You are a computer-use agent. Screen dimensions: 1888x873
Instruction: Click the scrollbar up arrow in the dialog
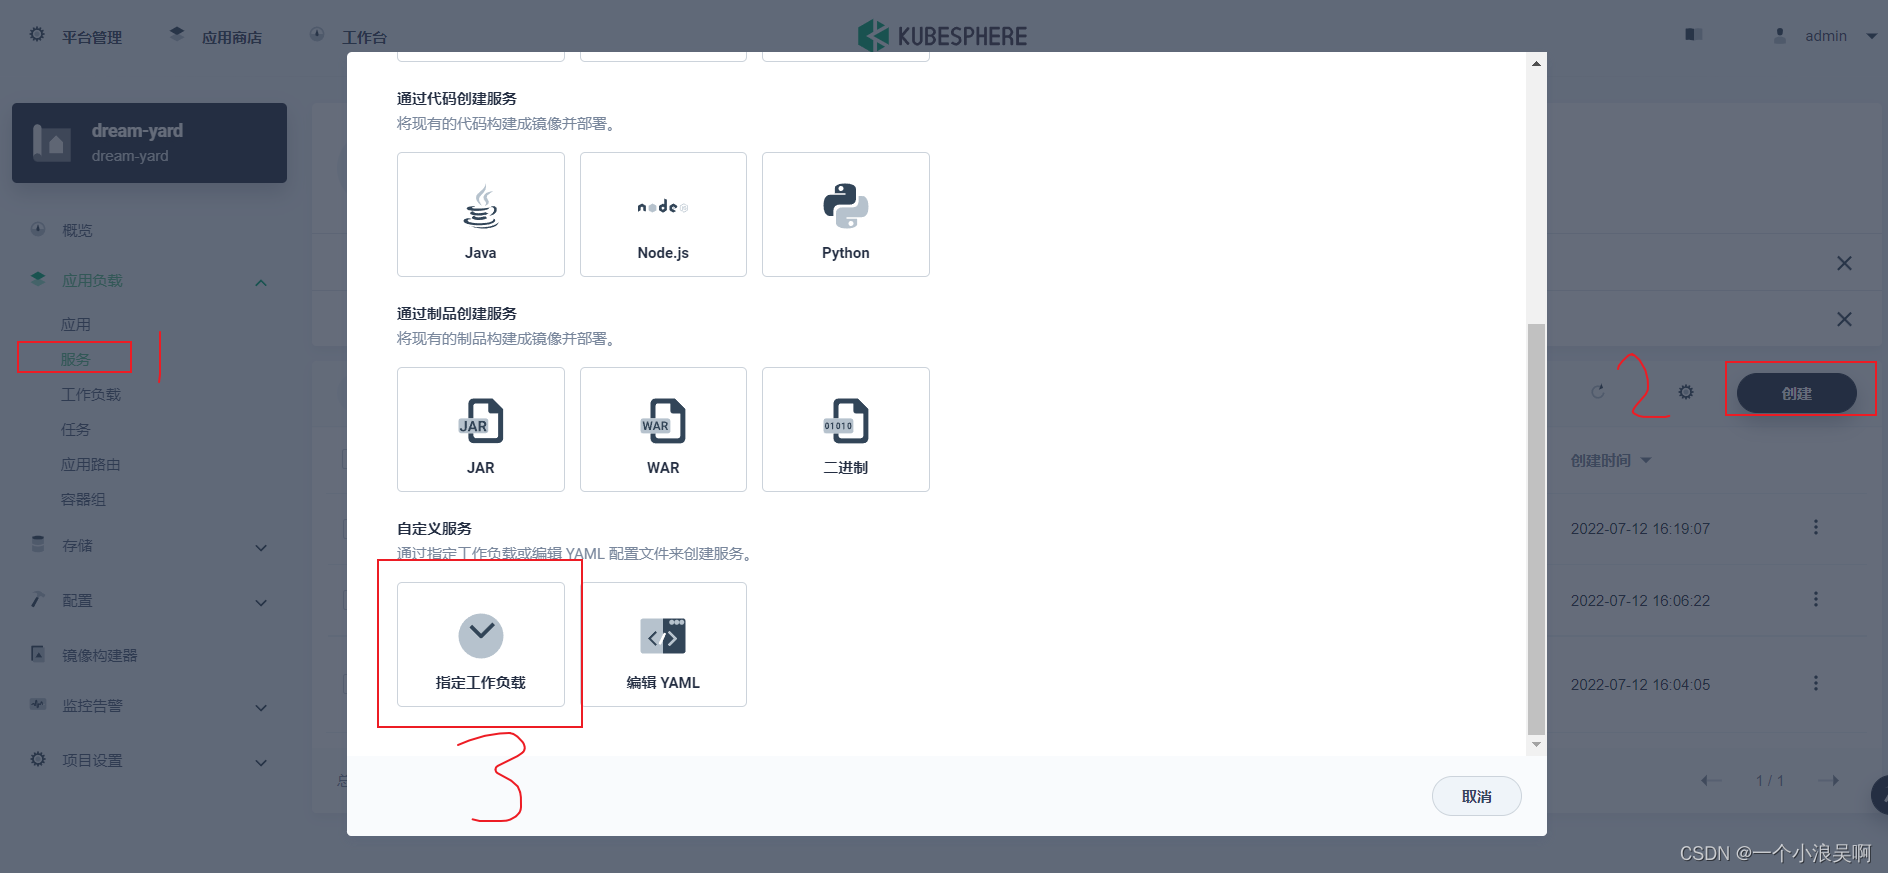[1536, 63]
